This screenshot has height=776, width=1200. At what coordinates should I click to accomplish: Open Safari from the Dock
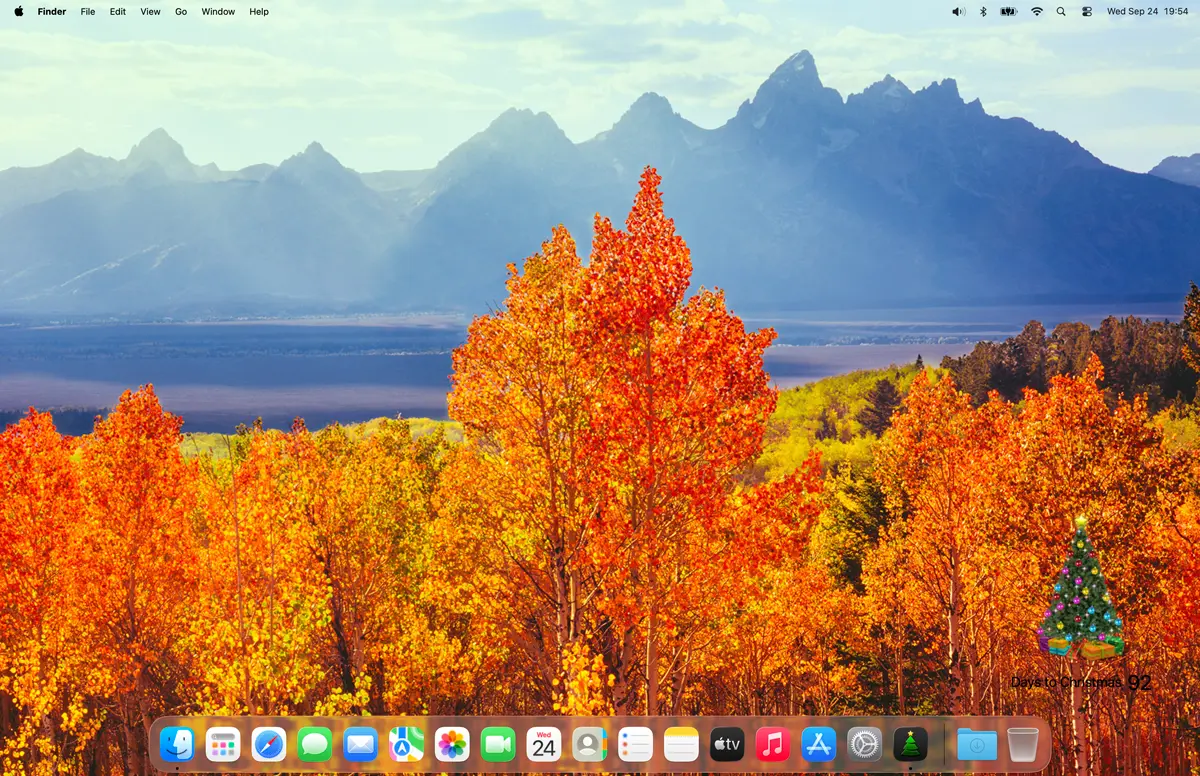269,744
